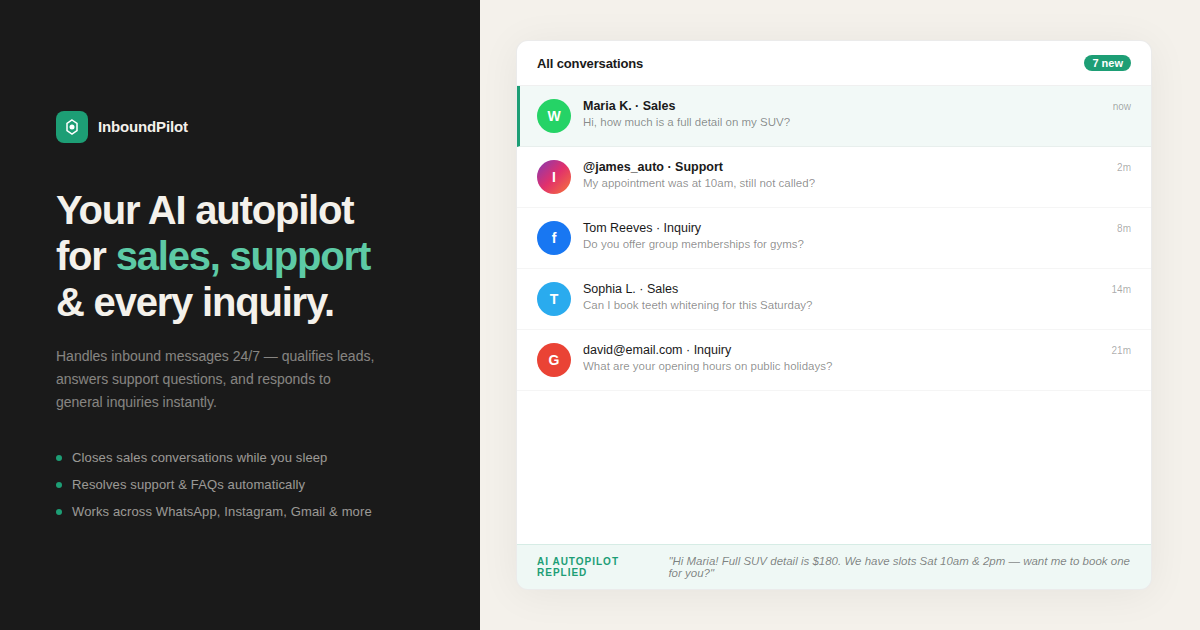Open message about teeth whitening Saturday
This screenshot has width=1200, height=630.
point(697,305)
